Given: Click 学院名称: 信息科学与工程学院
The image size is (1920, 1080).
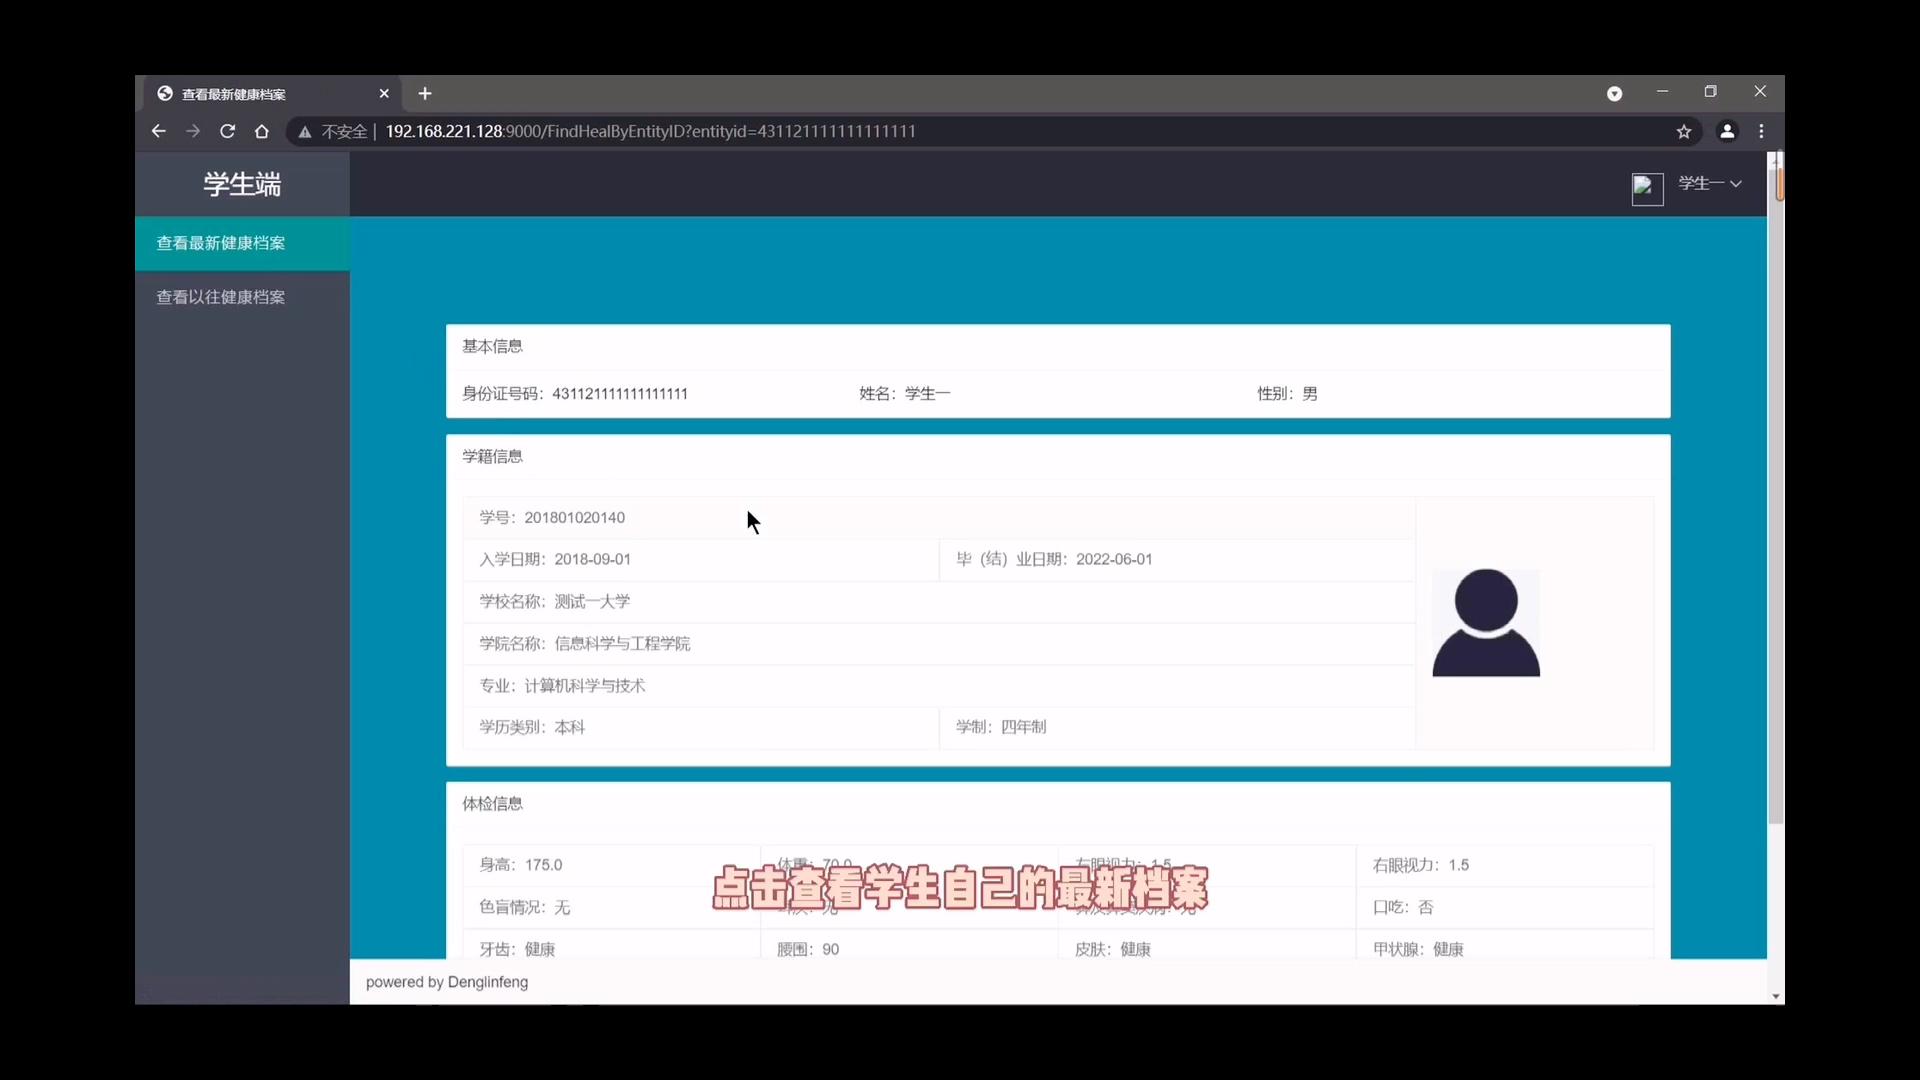Looking at the screenshot, I should (585, 643).
